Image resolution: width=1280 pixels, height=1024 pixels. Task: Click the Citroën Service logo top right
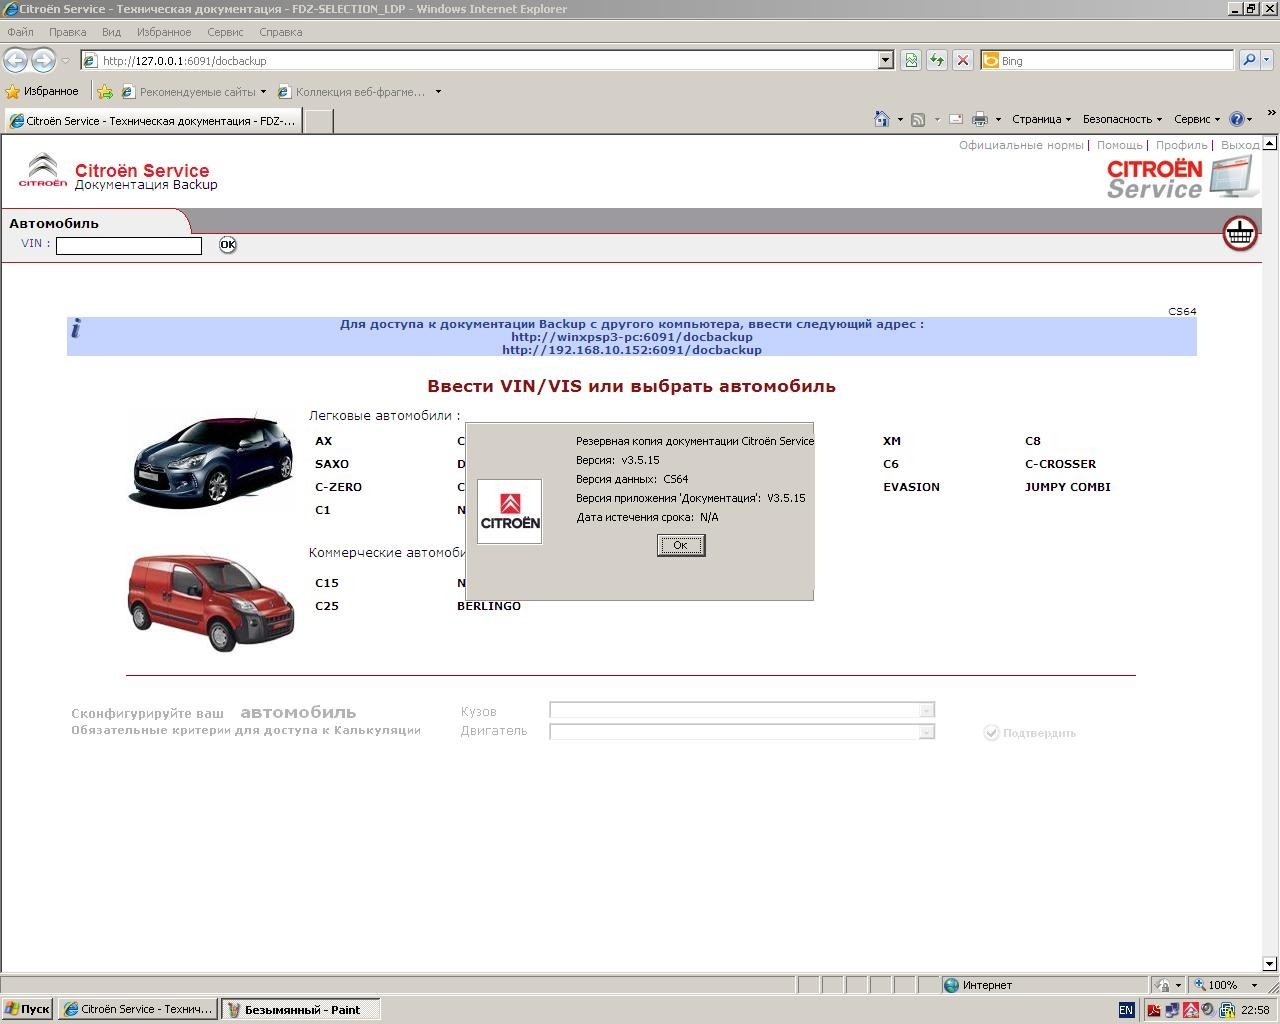pos(1183,176)
